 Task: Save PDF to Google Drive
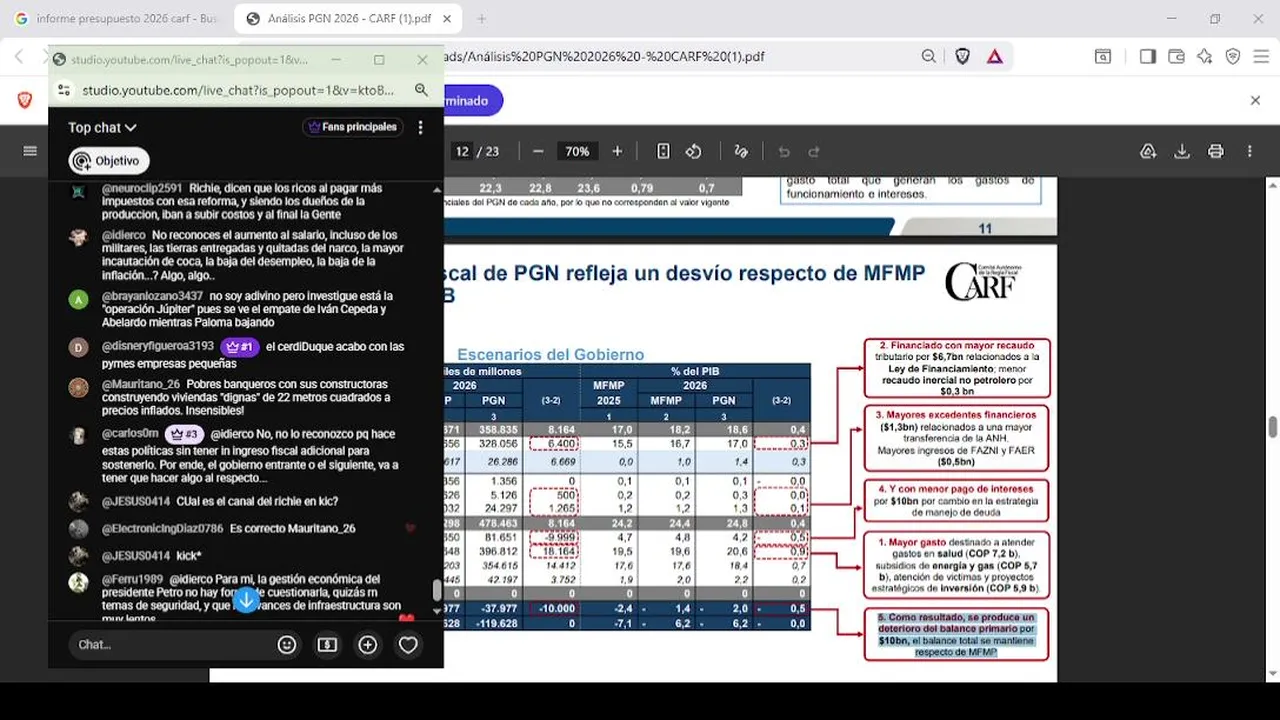[1148, 151]
